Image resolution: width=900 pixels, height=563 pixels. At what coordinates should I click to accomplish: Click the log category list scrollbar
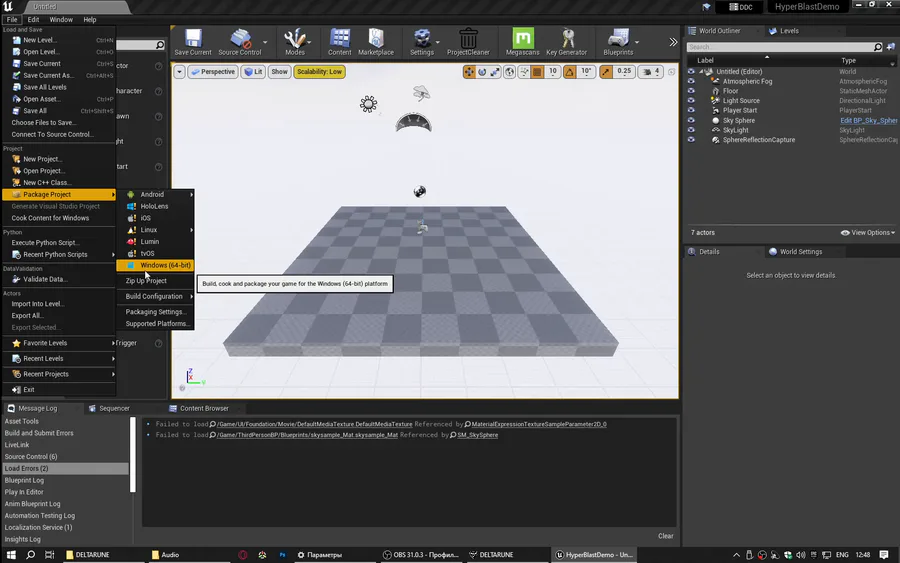coord(133,455)
